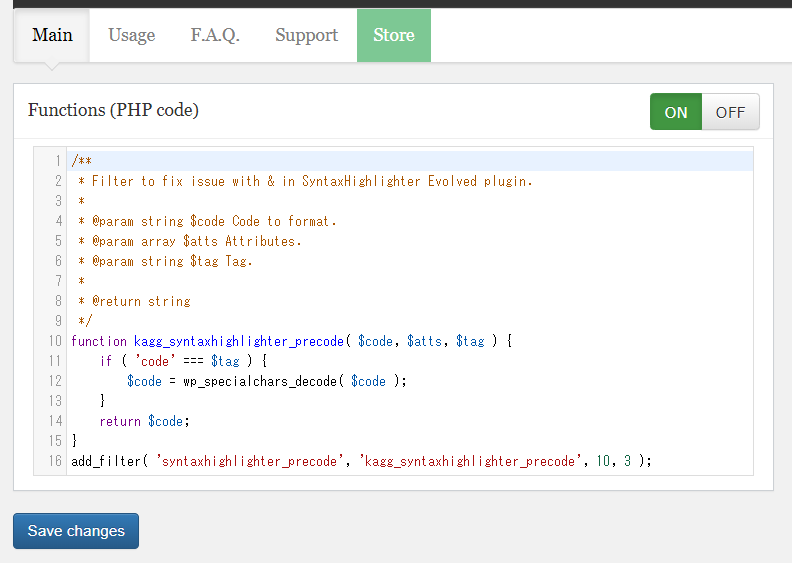The image size is (792, 563).
Task: Open the green Store tab
Action: 393,35
